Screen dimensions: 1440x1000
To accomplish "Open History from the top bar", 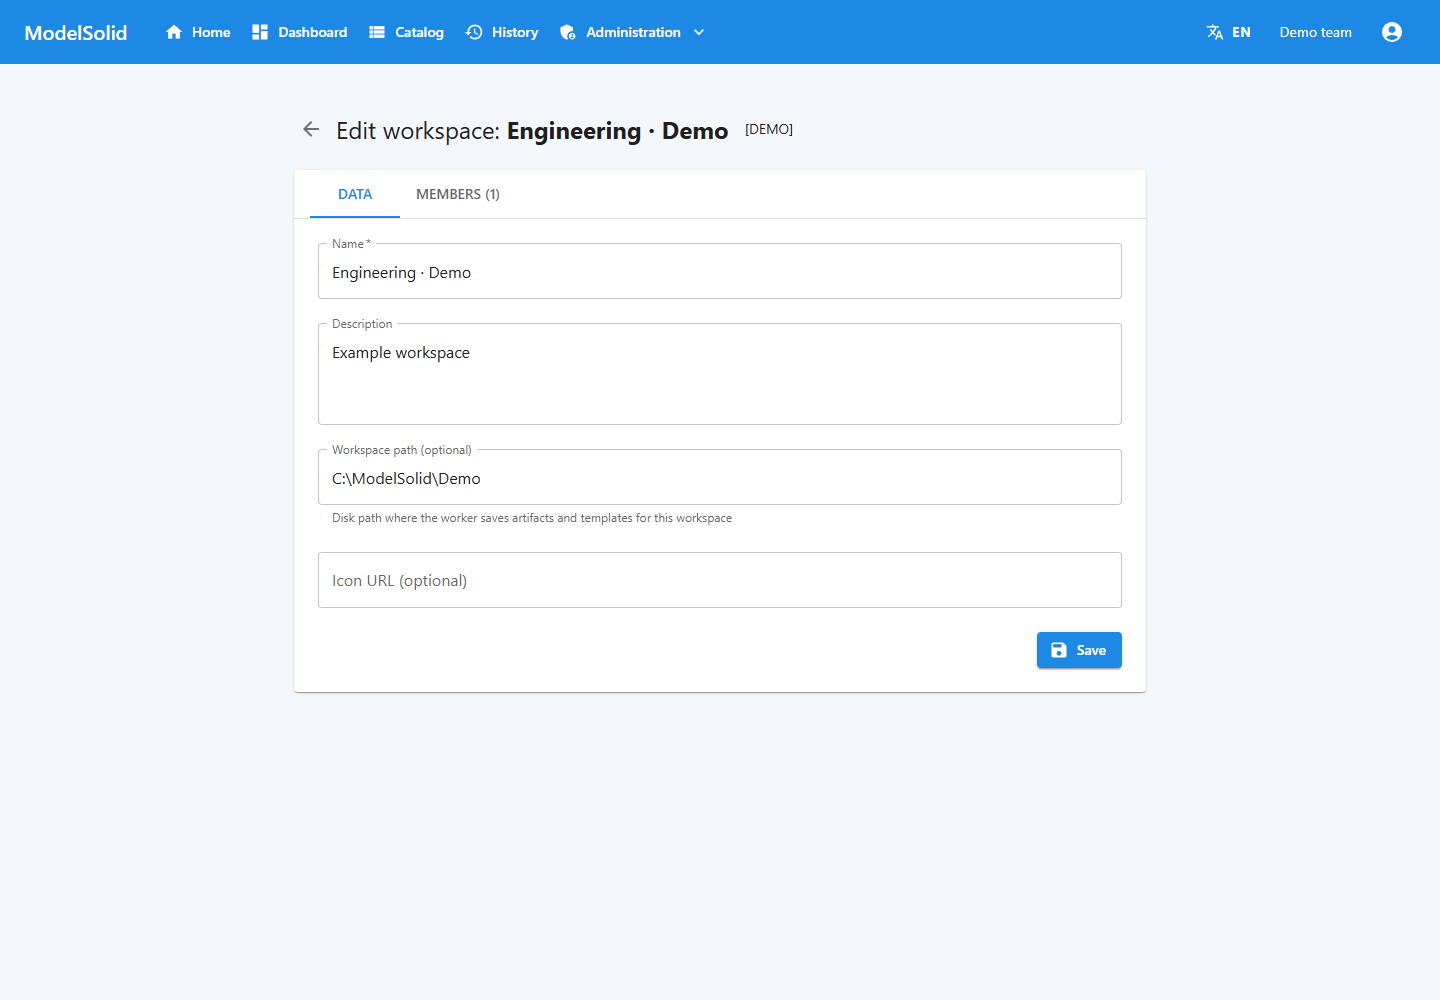I will click(515, 32).
